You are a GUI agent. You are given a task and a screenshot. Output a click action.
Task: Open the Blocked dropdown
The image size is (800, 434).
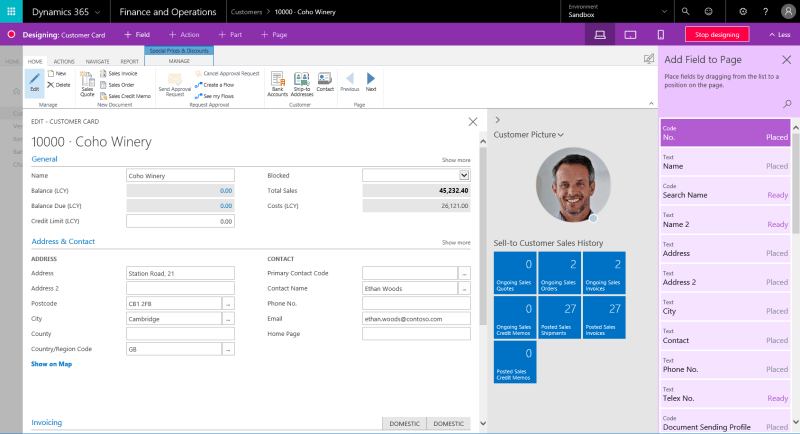point(464,175)
